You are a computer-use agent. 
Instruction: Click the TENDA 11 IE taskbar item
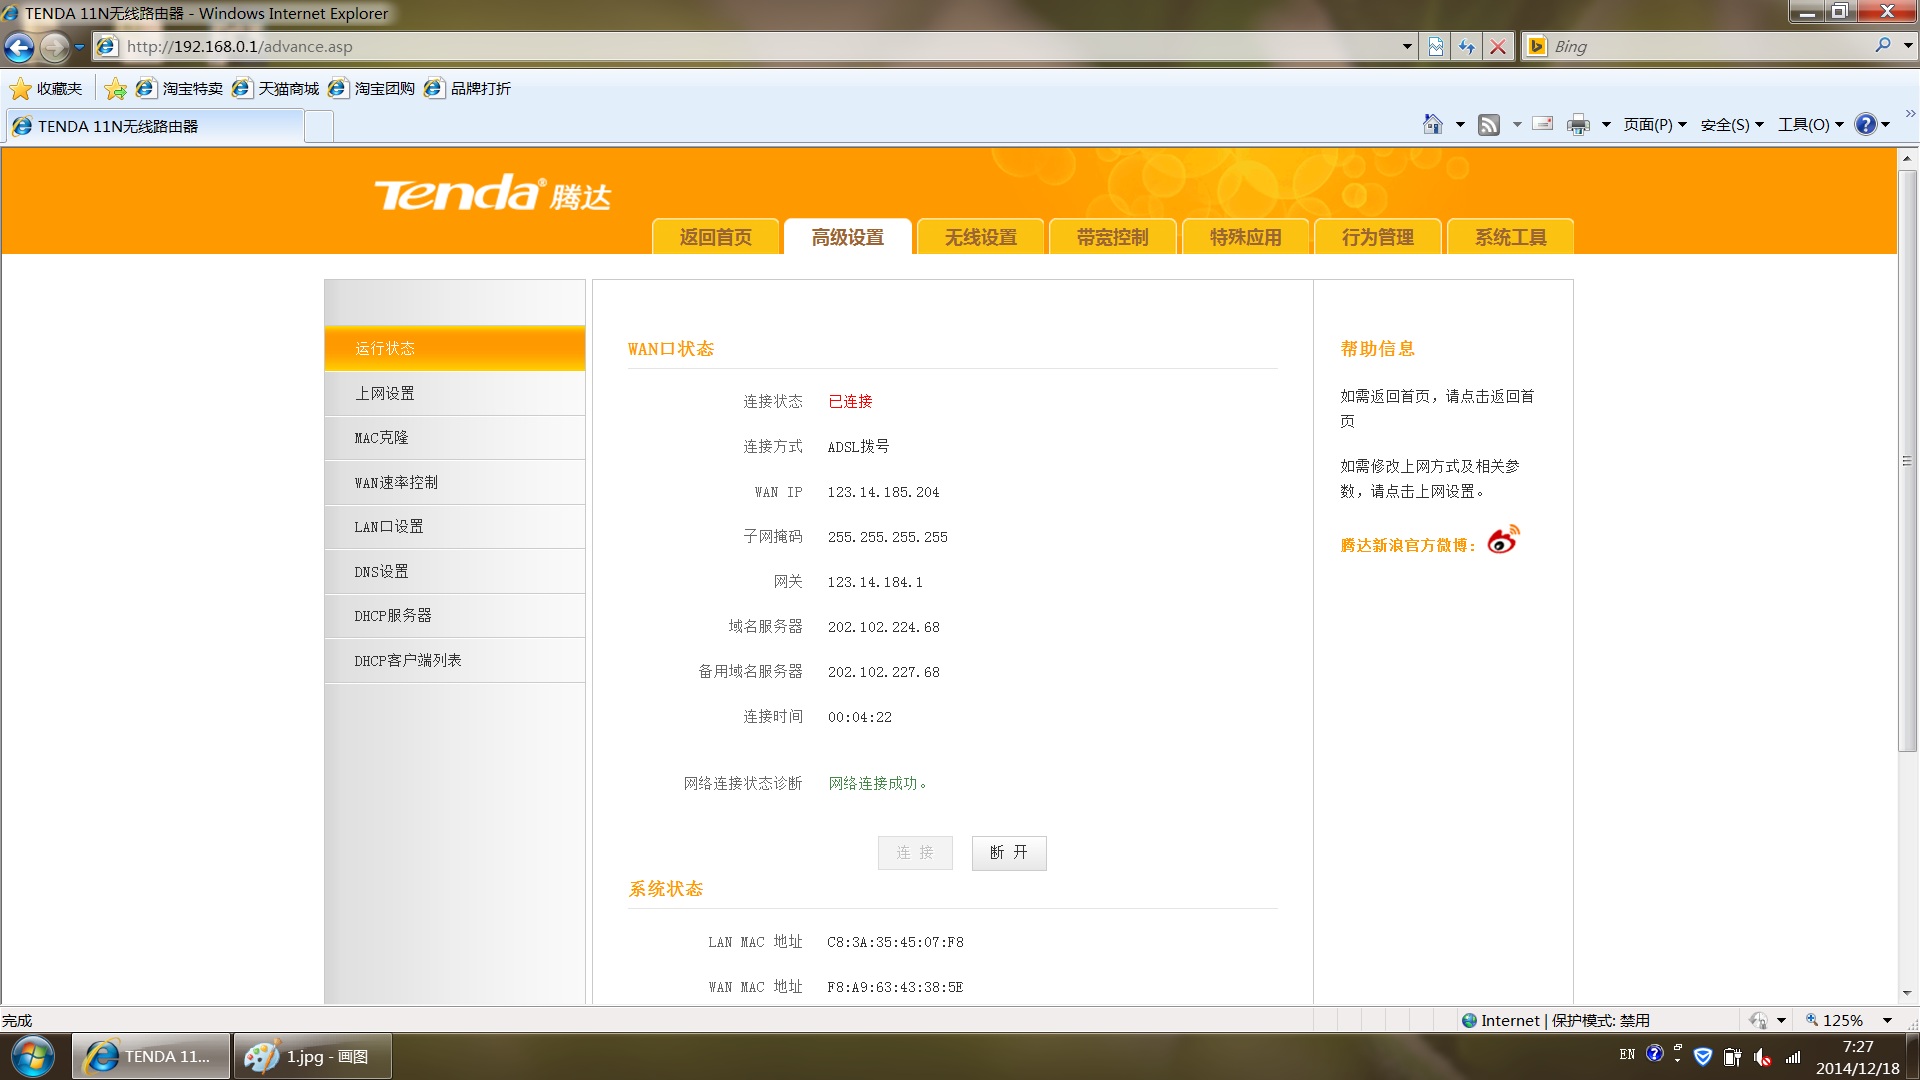[151, 1056]
